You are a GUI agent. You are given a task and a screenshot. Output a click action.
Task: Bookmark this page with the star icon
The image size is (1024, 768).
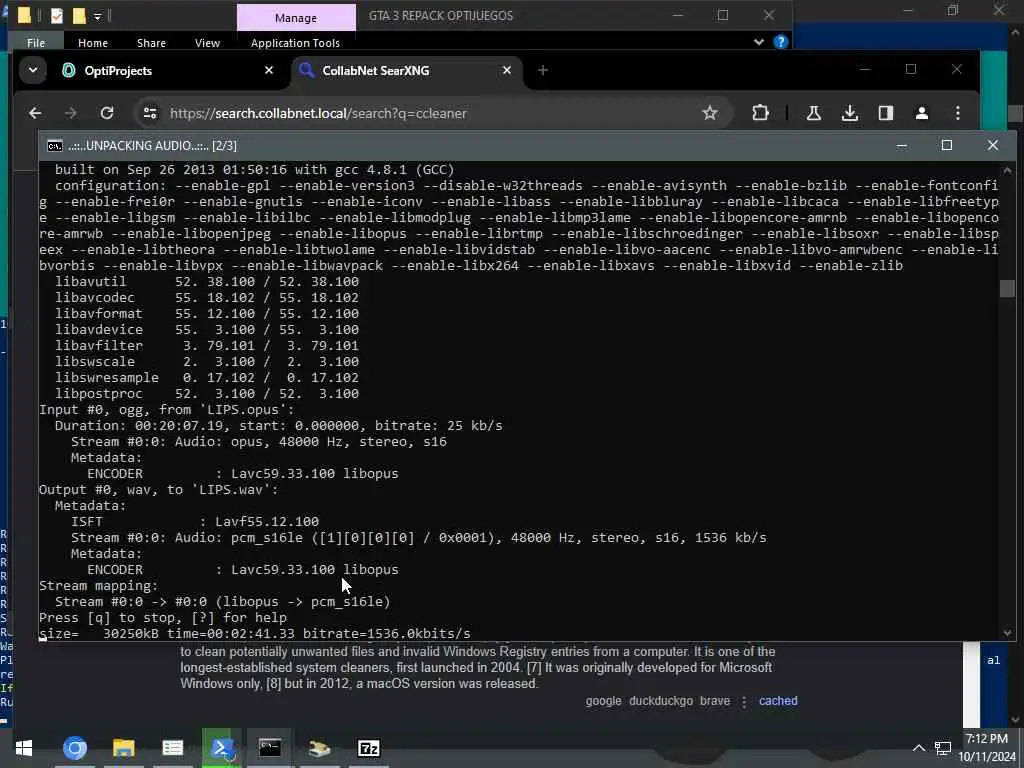pos(710,113)
